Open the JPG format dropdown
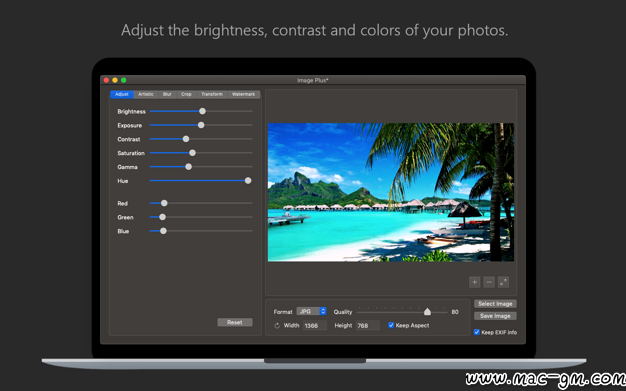Screen dimensions: 626x391 tap(311, 311)
